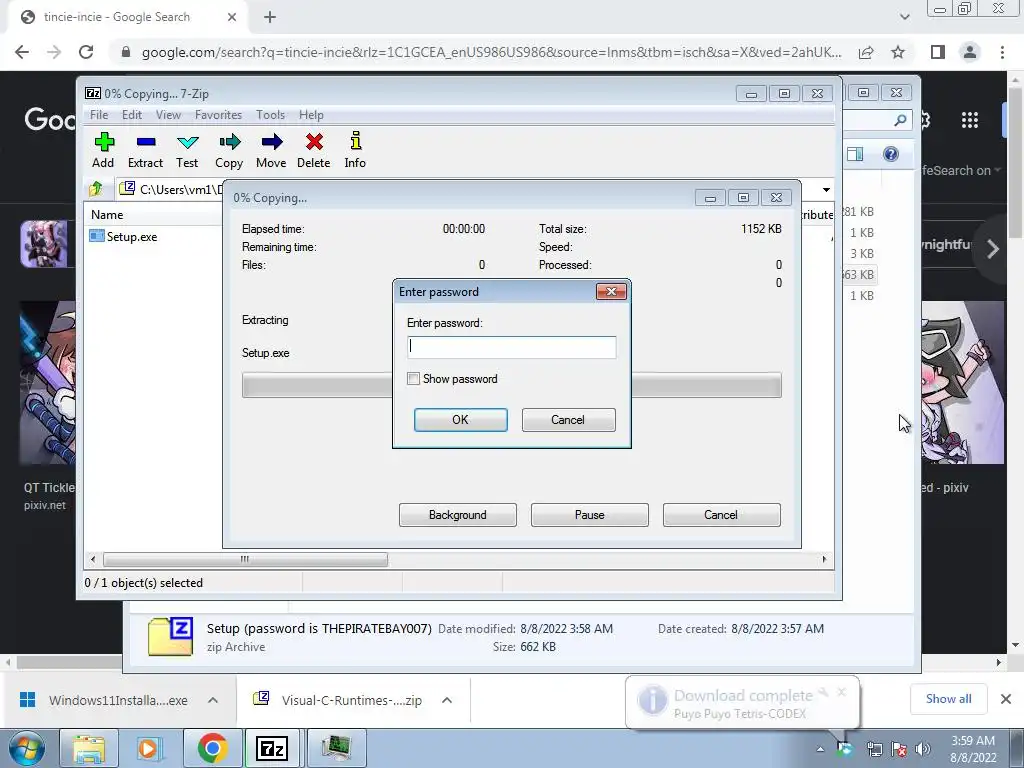Click the Move toolbar icon
This screenshot has width=1024, height=768.
(272, 142)
